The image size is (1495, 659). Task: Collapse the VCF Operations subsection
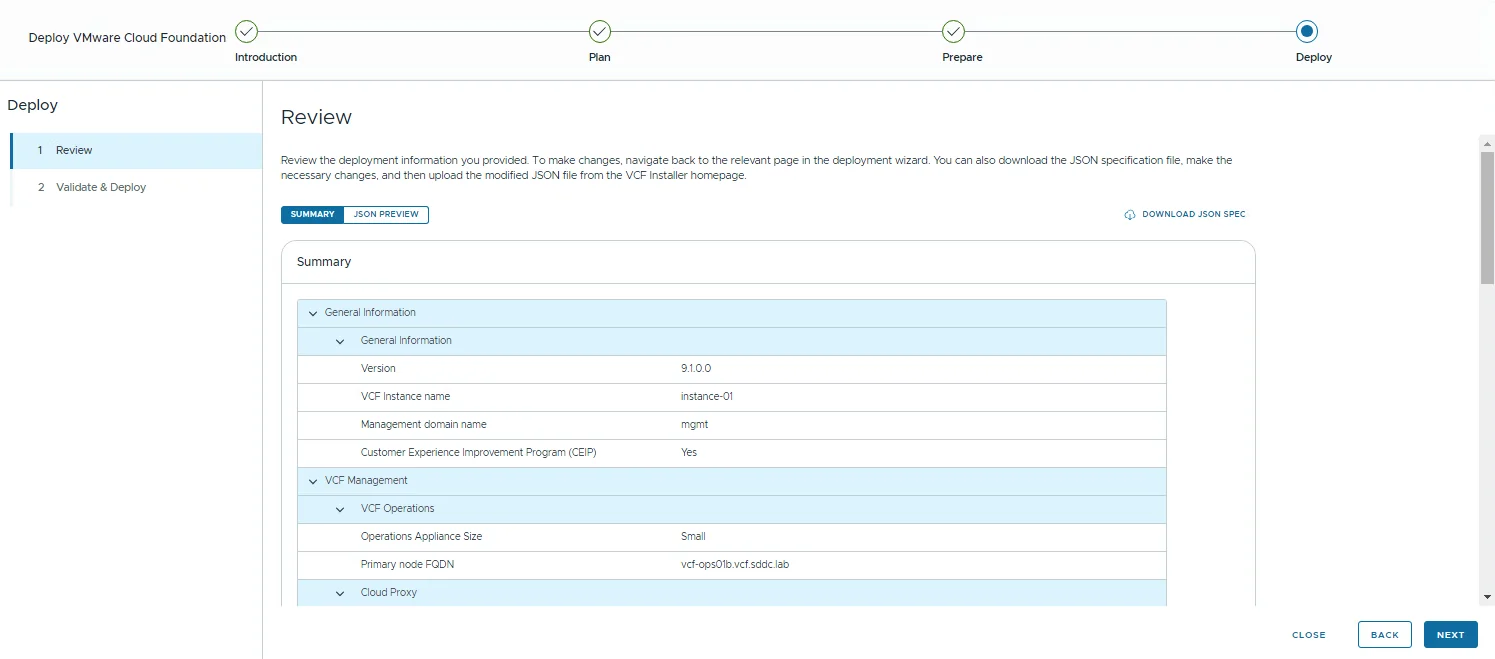(340, 509)
